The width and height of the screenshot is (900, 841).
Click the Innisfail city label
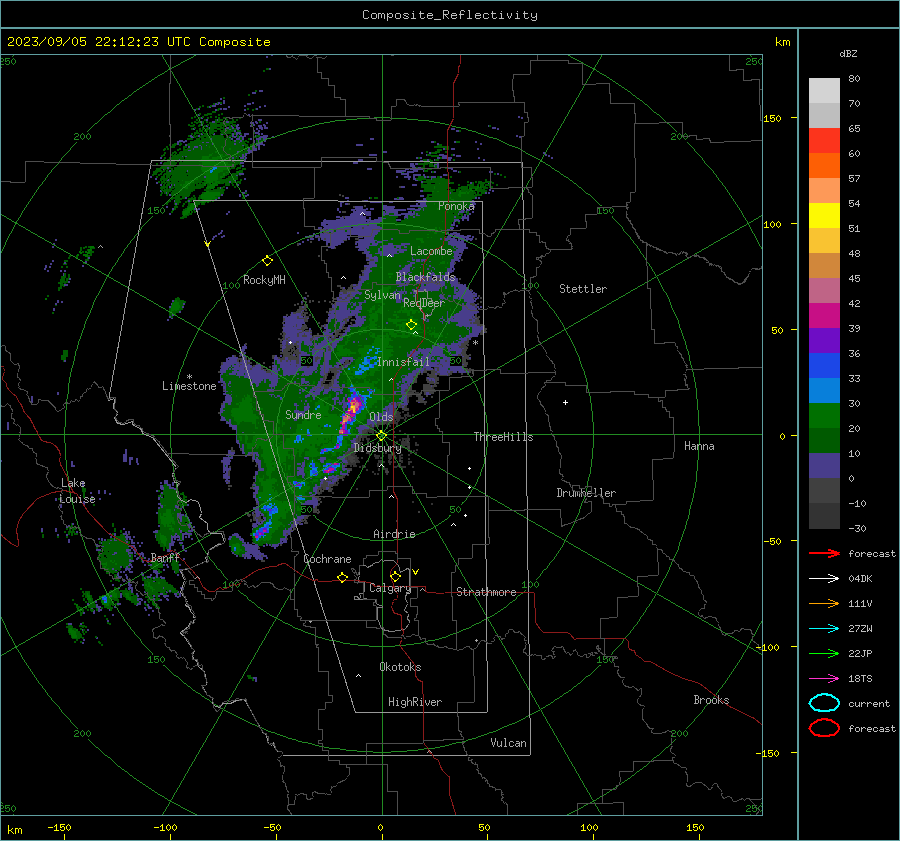pos(403,362)
